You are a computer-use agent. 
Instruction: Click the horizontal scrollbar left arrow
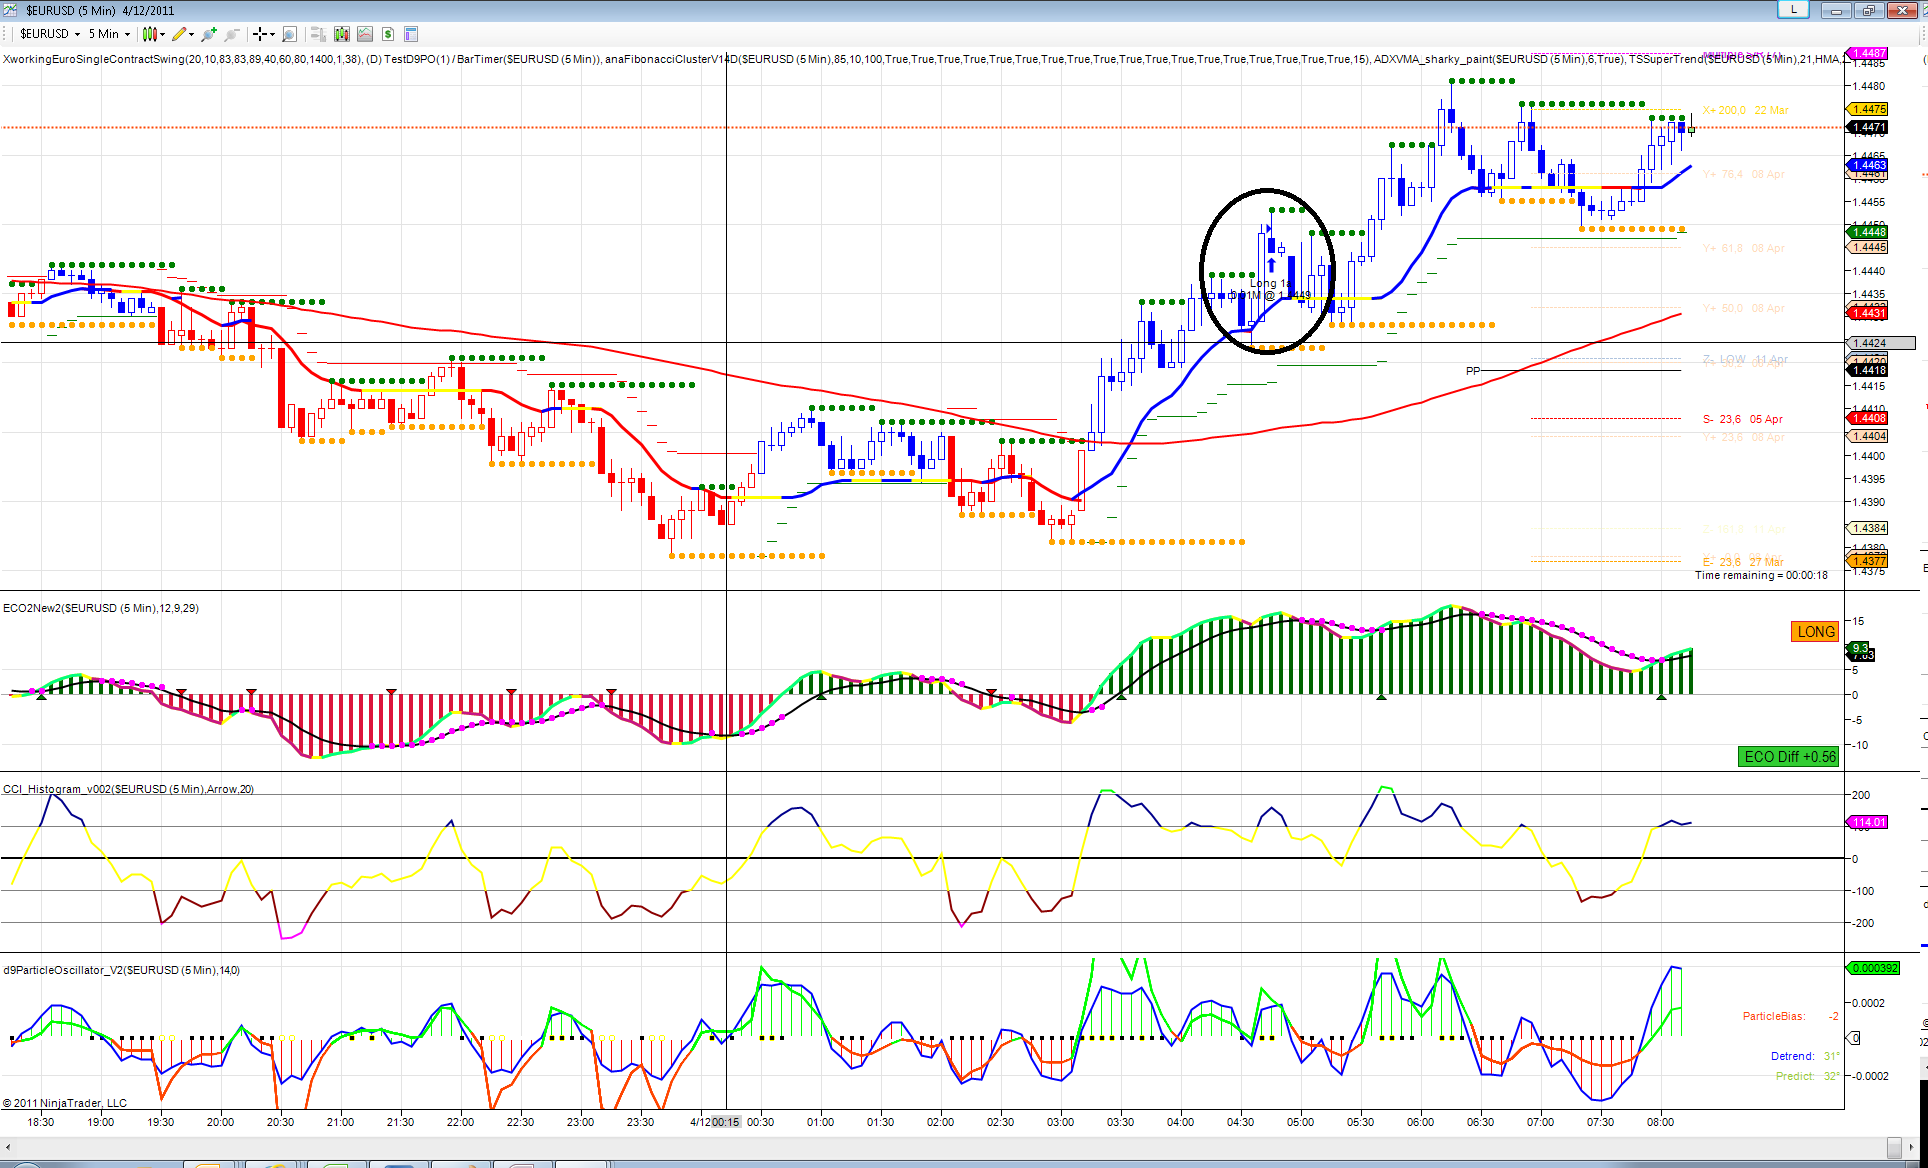(x=9, y=1147)
